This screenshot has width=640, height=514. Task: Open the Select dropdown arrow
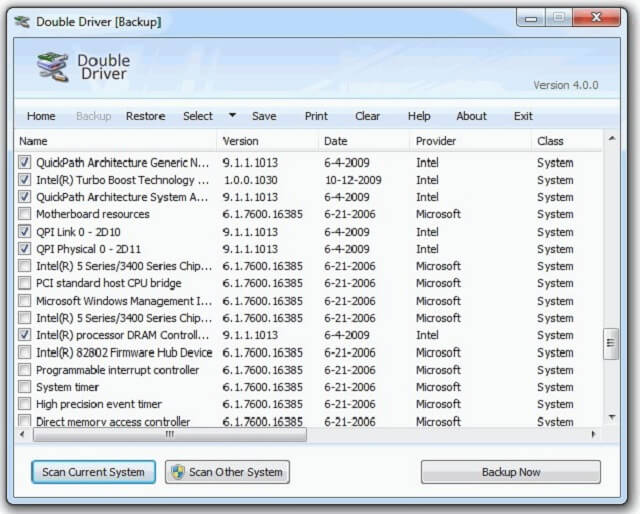coord(232,116)
